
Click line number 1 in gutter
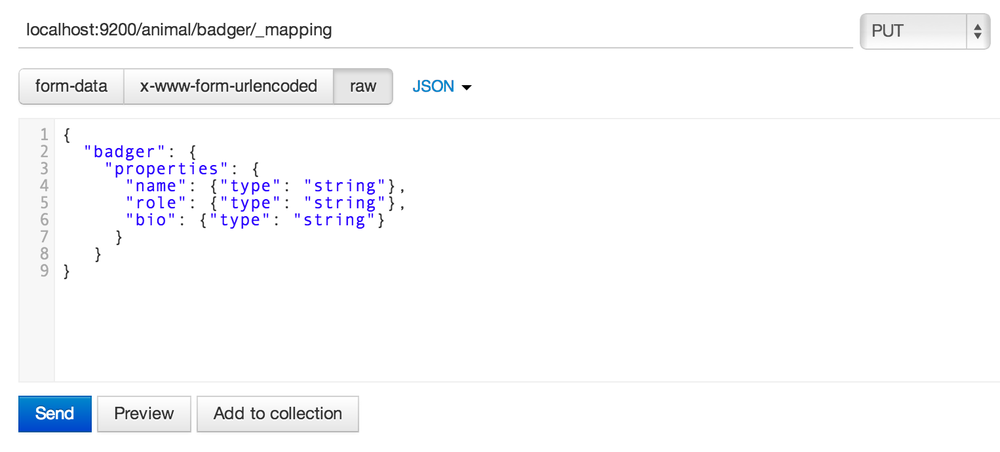44,135
